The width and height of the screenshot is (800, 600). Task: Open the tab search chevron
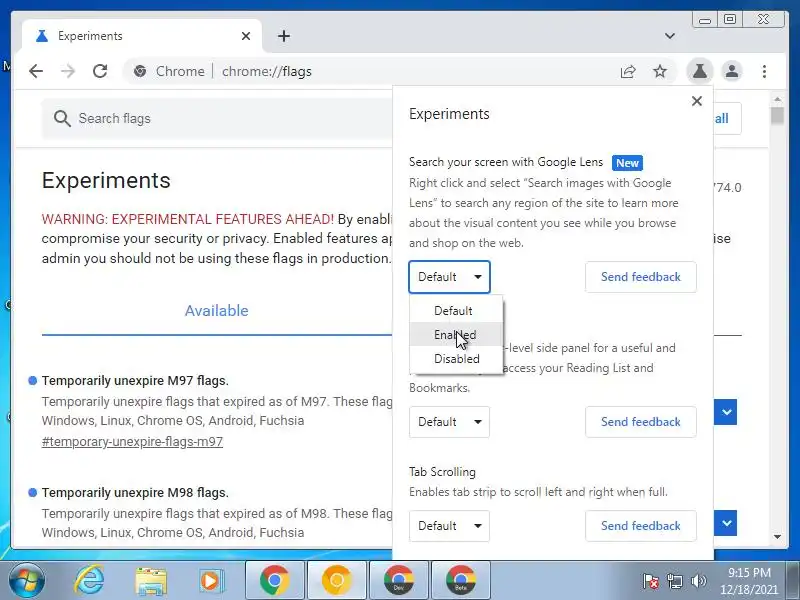pos(669,36)
